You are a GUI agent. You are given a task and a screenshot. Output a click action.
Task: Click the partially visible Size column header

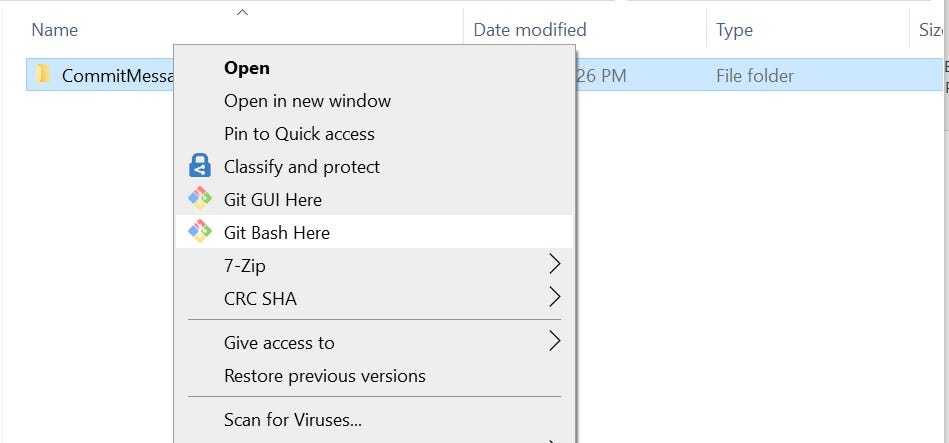(931, 30)
